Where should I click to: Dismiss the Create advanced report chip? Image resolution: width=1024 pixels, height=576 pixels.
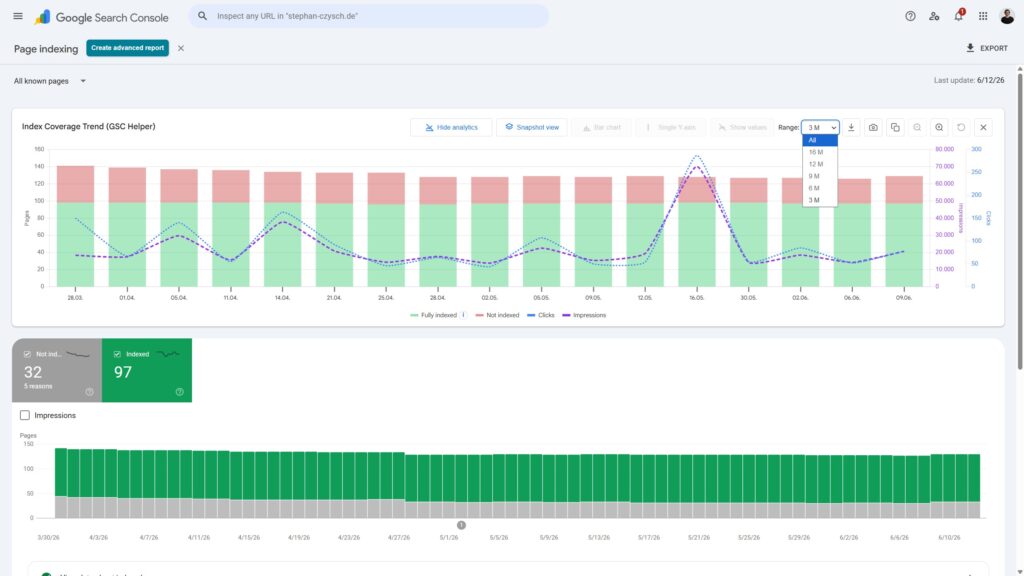coord(181,48)
